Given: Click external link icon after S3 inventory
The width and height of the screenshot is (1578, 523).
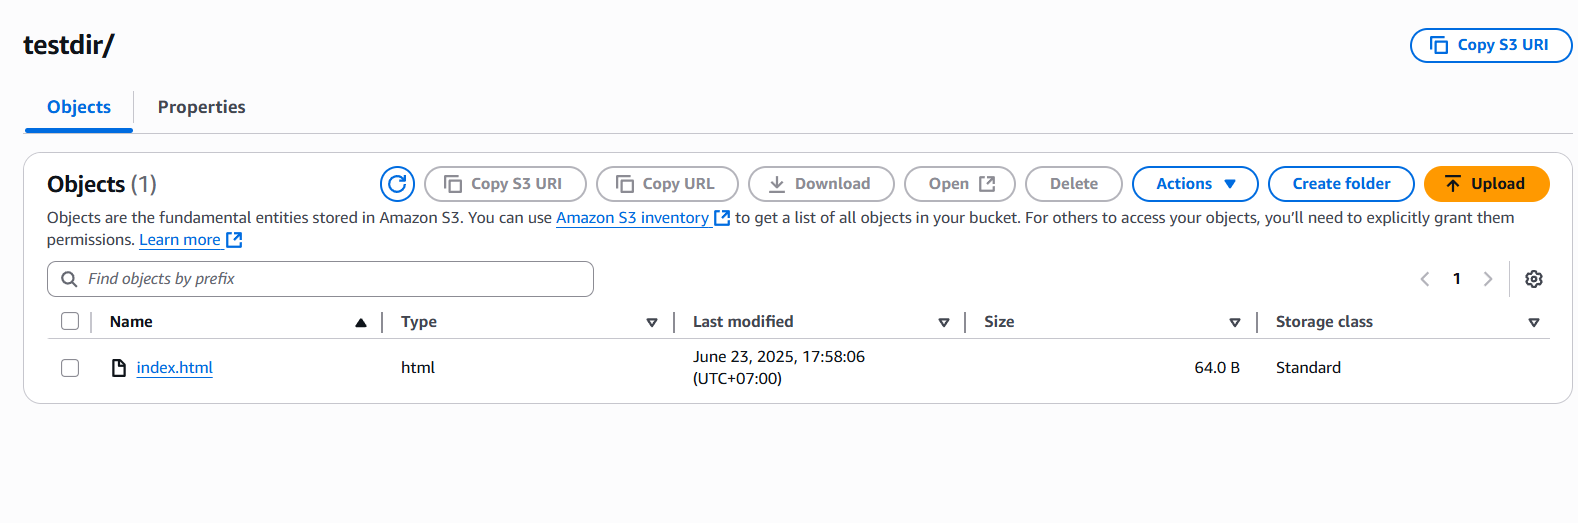Looking at the screenshot, I should point(722,218).
